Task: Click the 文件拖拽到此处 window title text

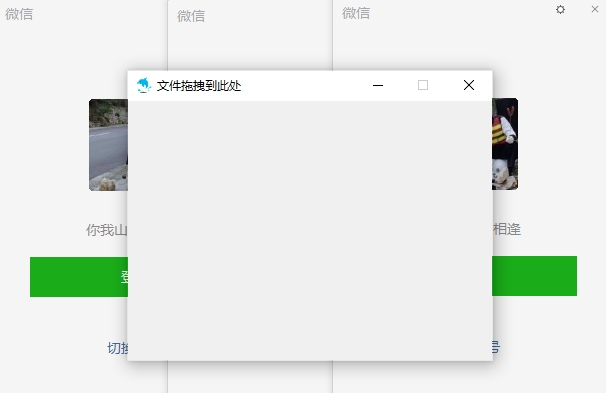Action: [x=199, y=85]
